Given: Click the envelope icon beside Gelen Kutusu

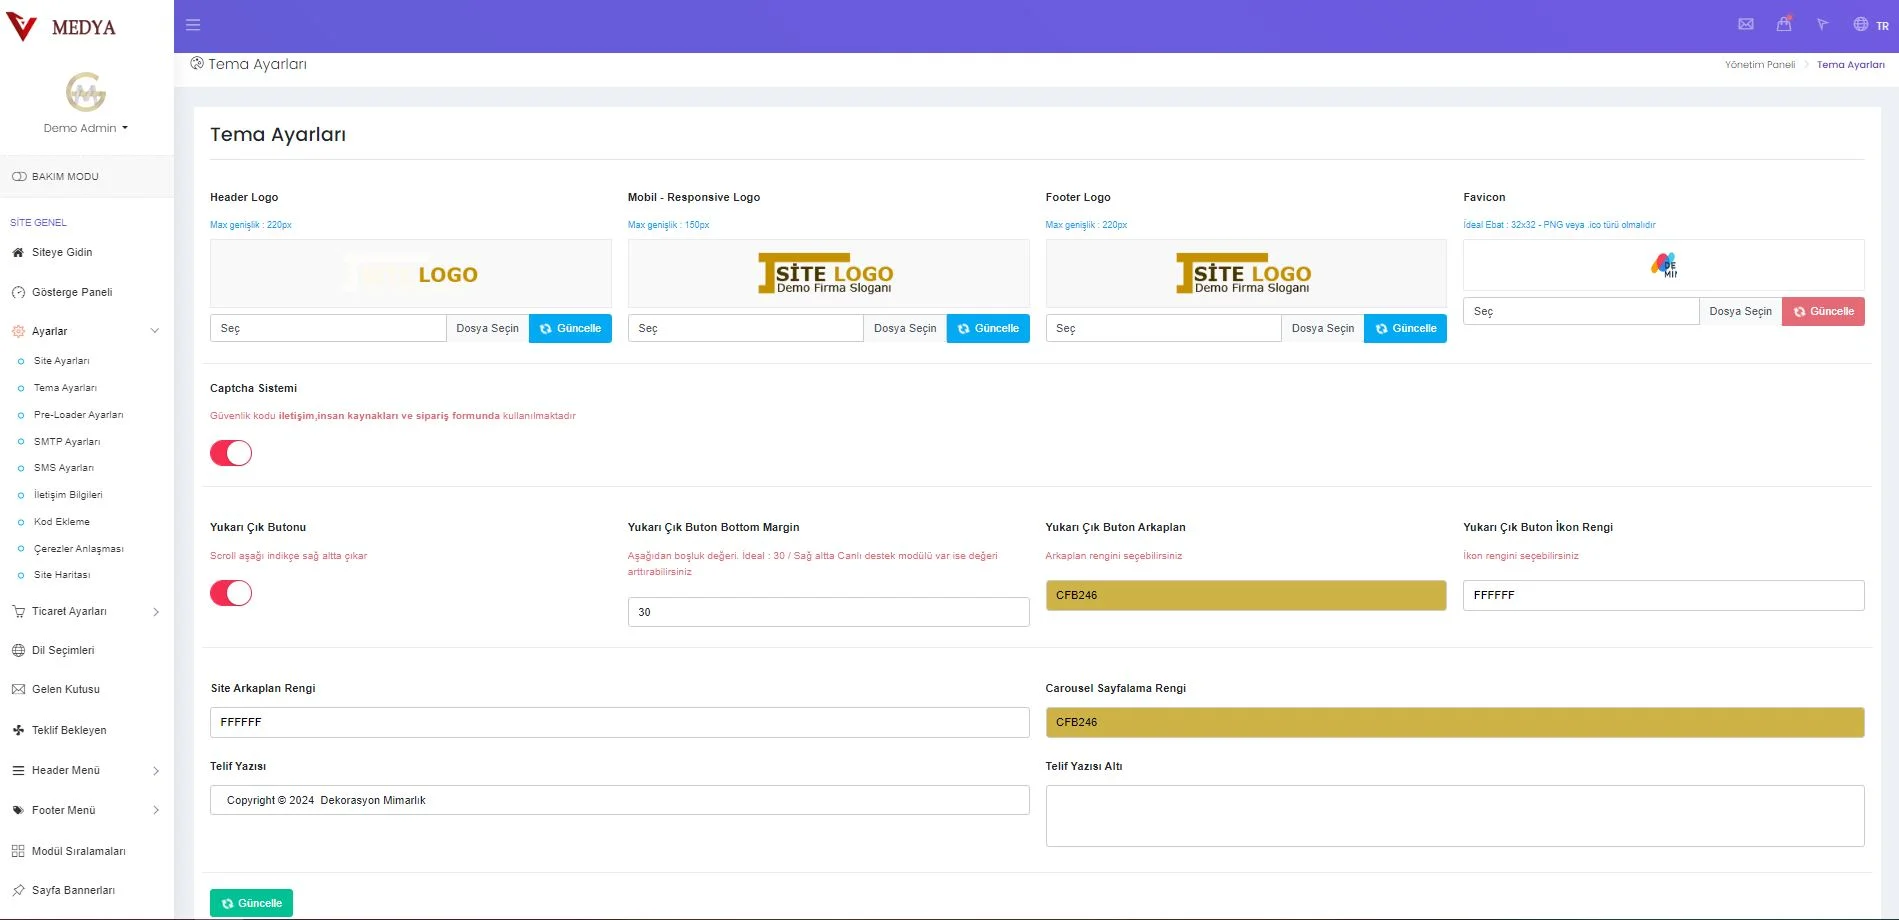Looking at the screenshot, I should 18,690.
